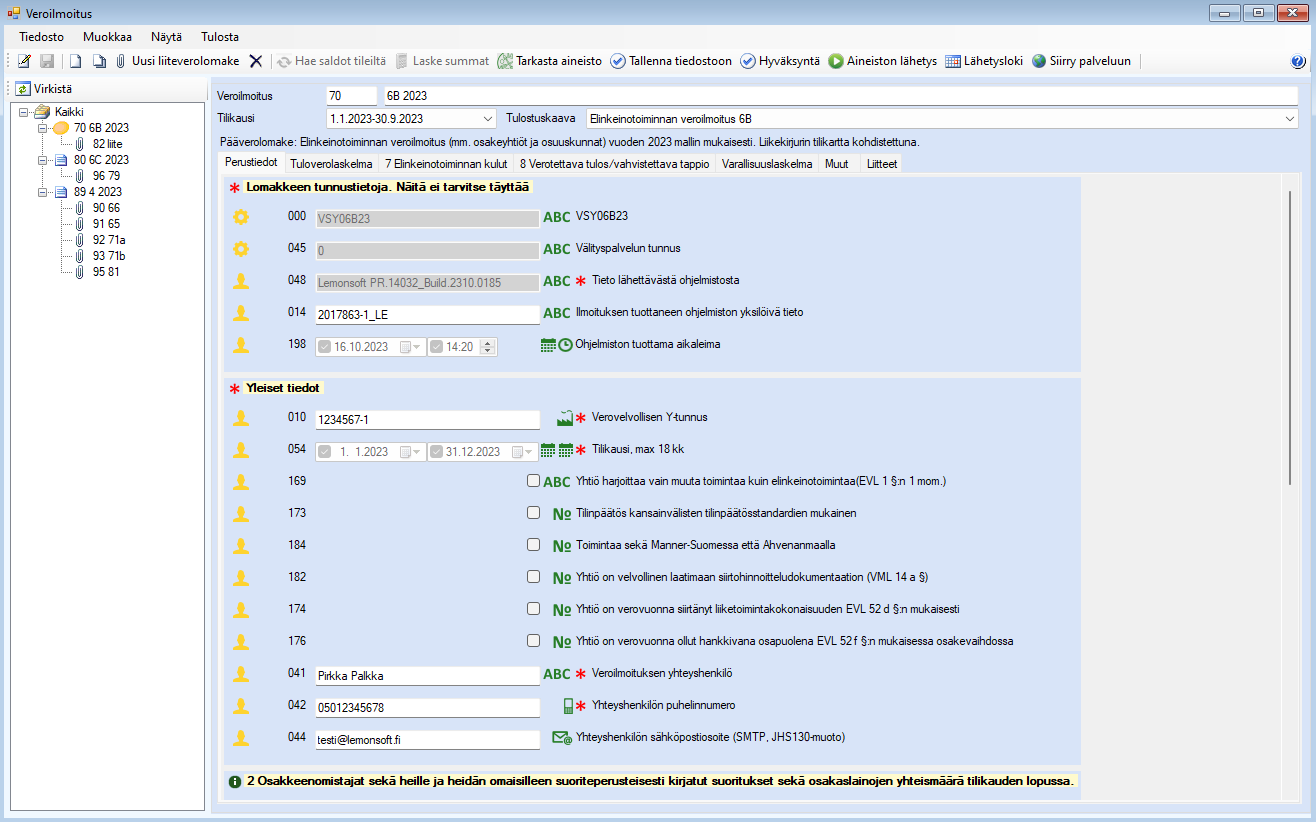
Task: Select 93 71b in the tree
Action: point(109,255)
